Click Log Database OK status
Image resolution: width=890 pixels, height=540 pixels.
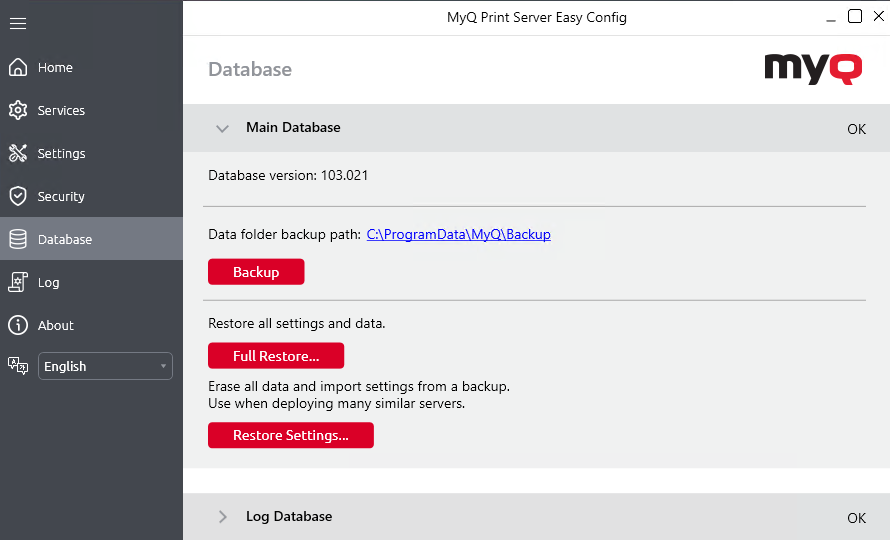(x=857, y=518)
